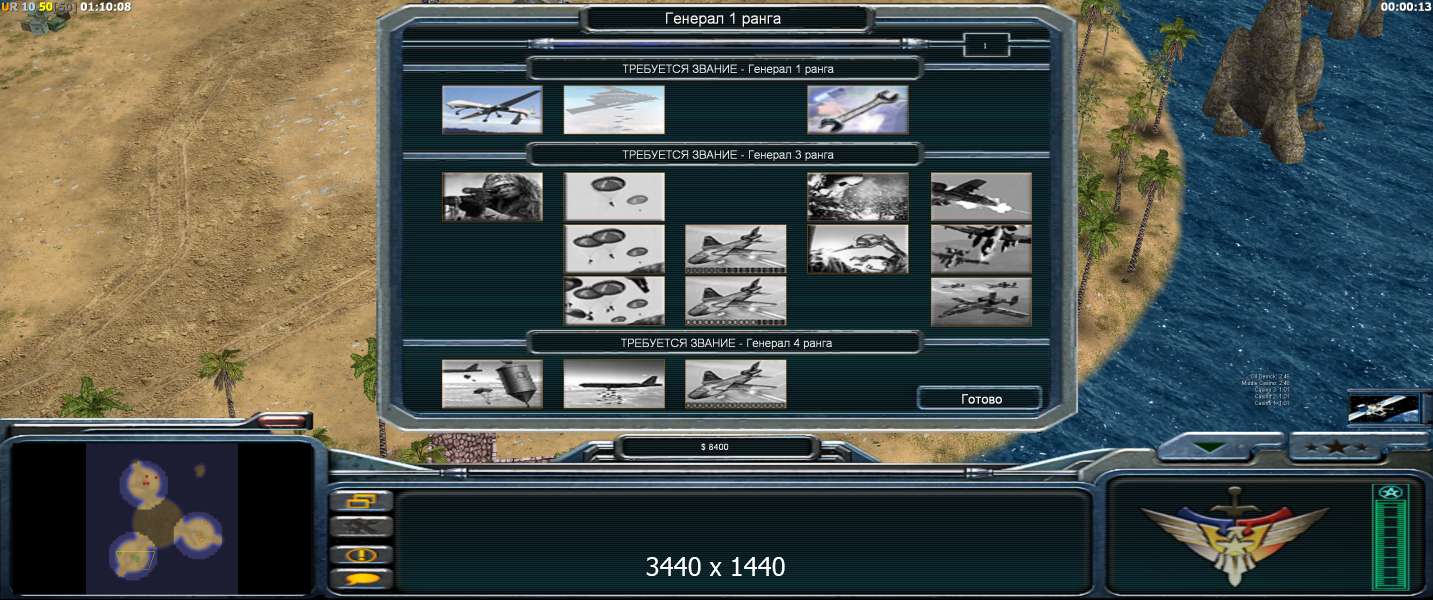
Task: Select the camouflaged sniper power icon
Action: (492, 196)
